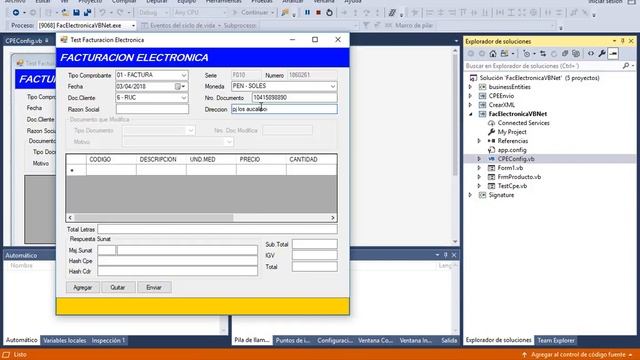Expand the Referencias node

click(x=479, y=141)
